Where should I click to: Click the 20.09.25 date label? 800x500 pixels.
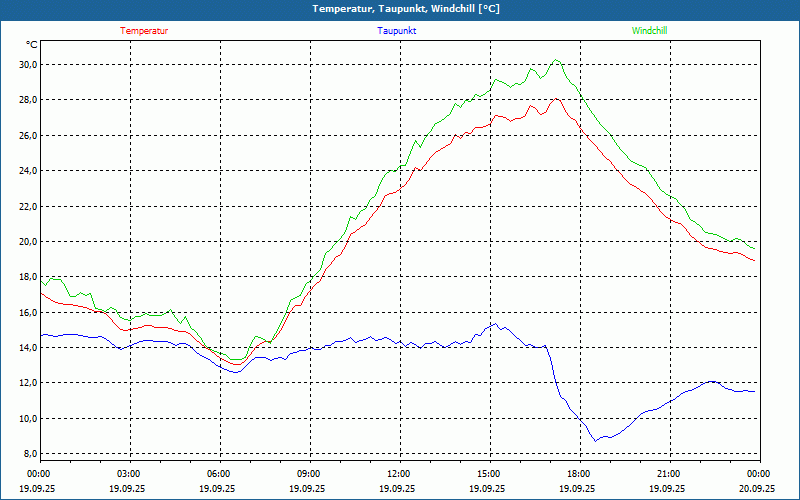click(757, 489)
